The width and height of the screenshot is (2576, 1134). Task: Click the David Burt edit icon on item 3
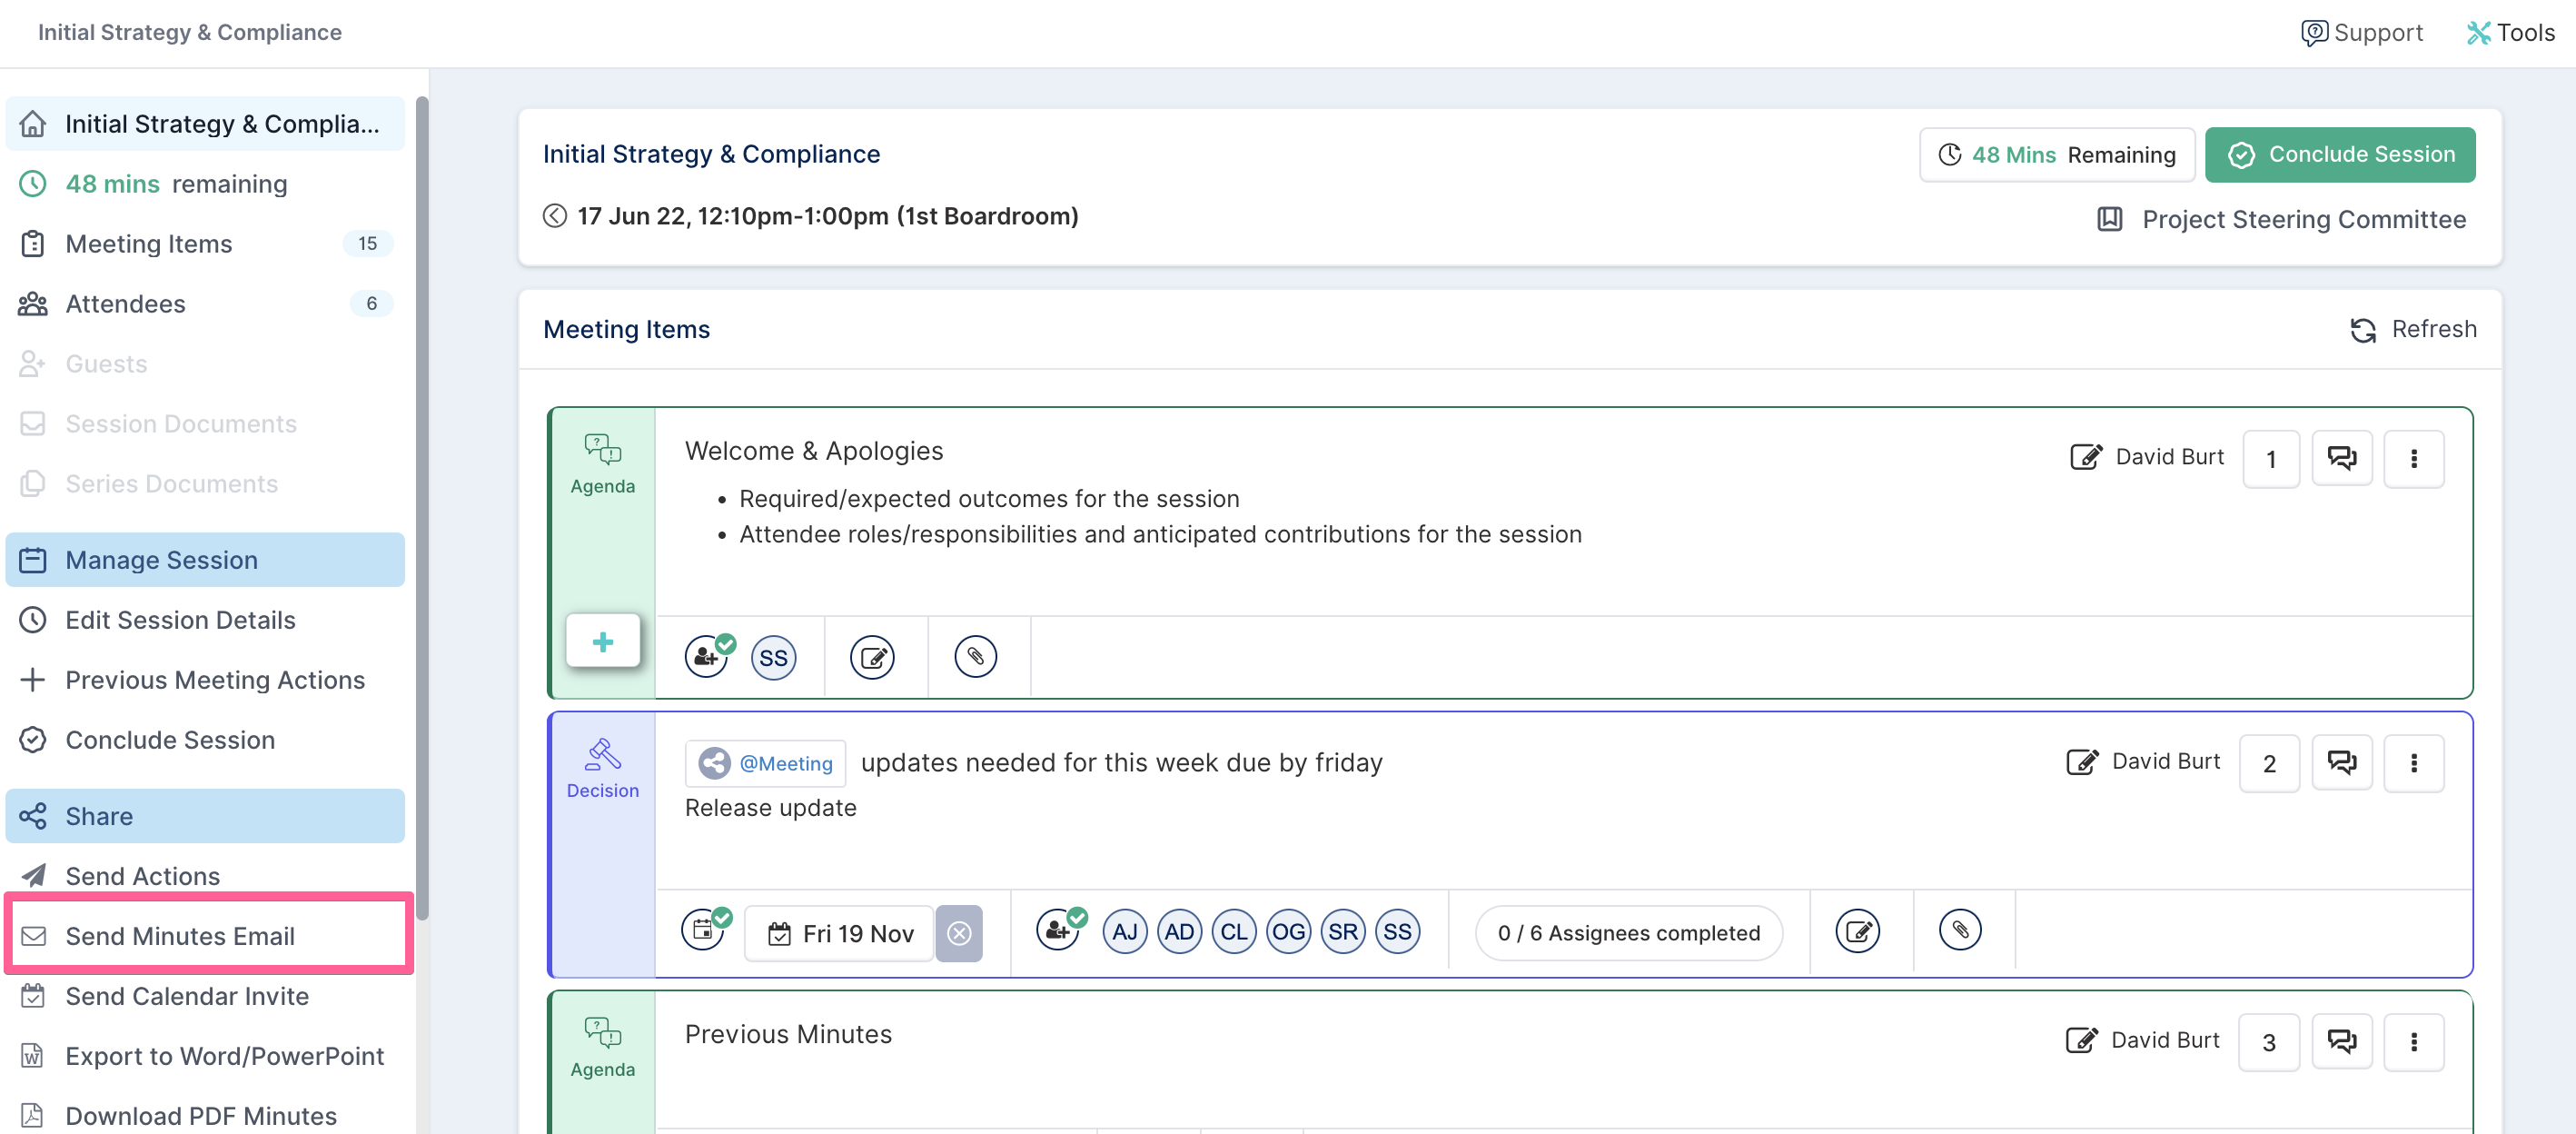click(2082, 1041)
